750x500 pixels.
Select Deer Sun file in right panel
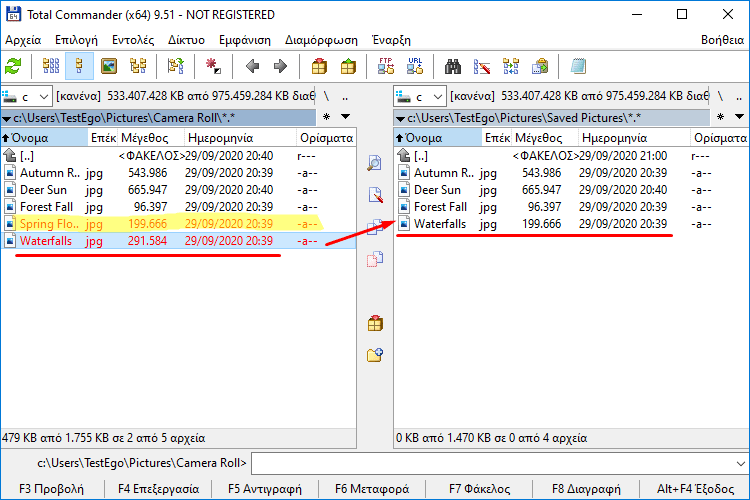(x=571, y=190)
